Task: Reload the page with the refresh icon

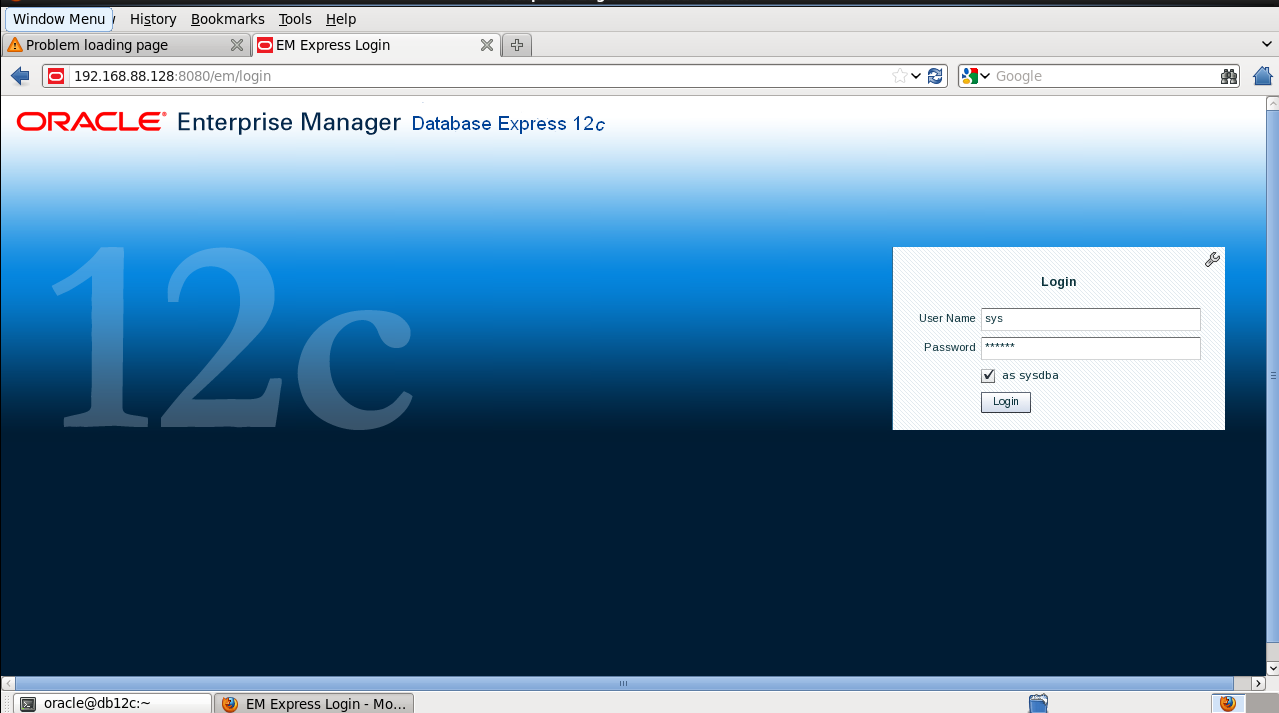Action: [x=936, y=76]
